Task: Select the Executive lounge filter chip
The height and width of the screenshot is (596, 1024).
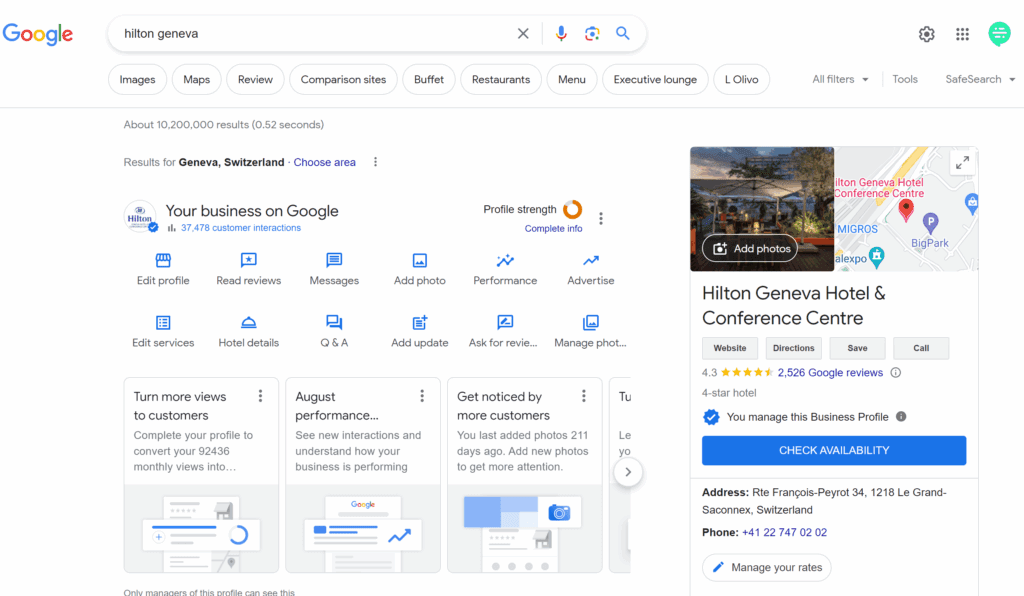Action: point(655,80)
